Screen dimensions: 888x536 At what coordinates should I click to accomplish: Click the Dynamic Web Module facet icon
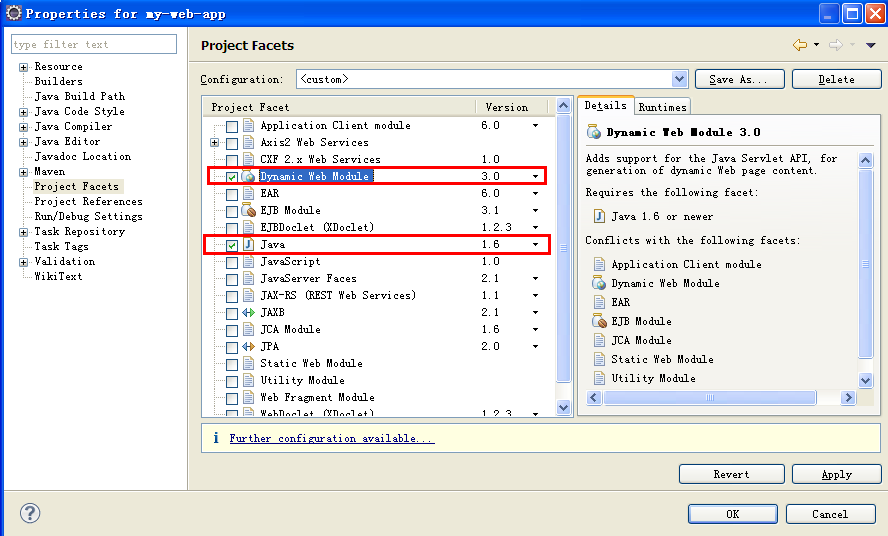tap(249, 176)
